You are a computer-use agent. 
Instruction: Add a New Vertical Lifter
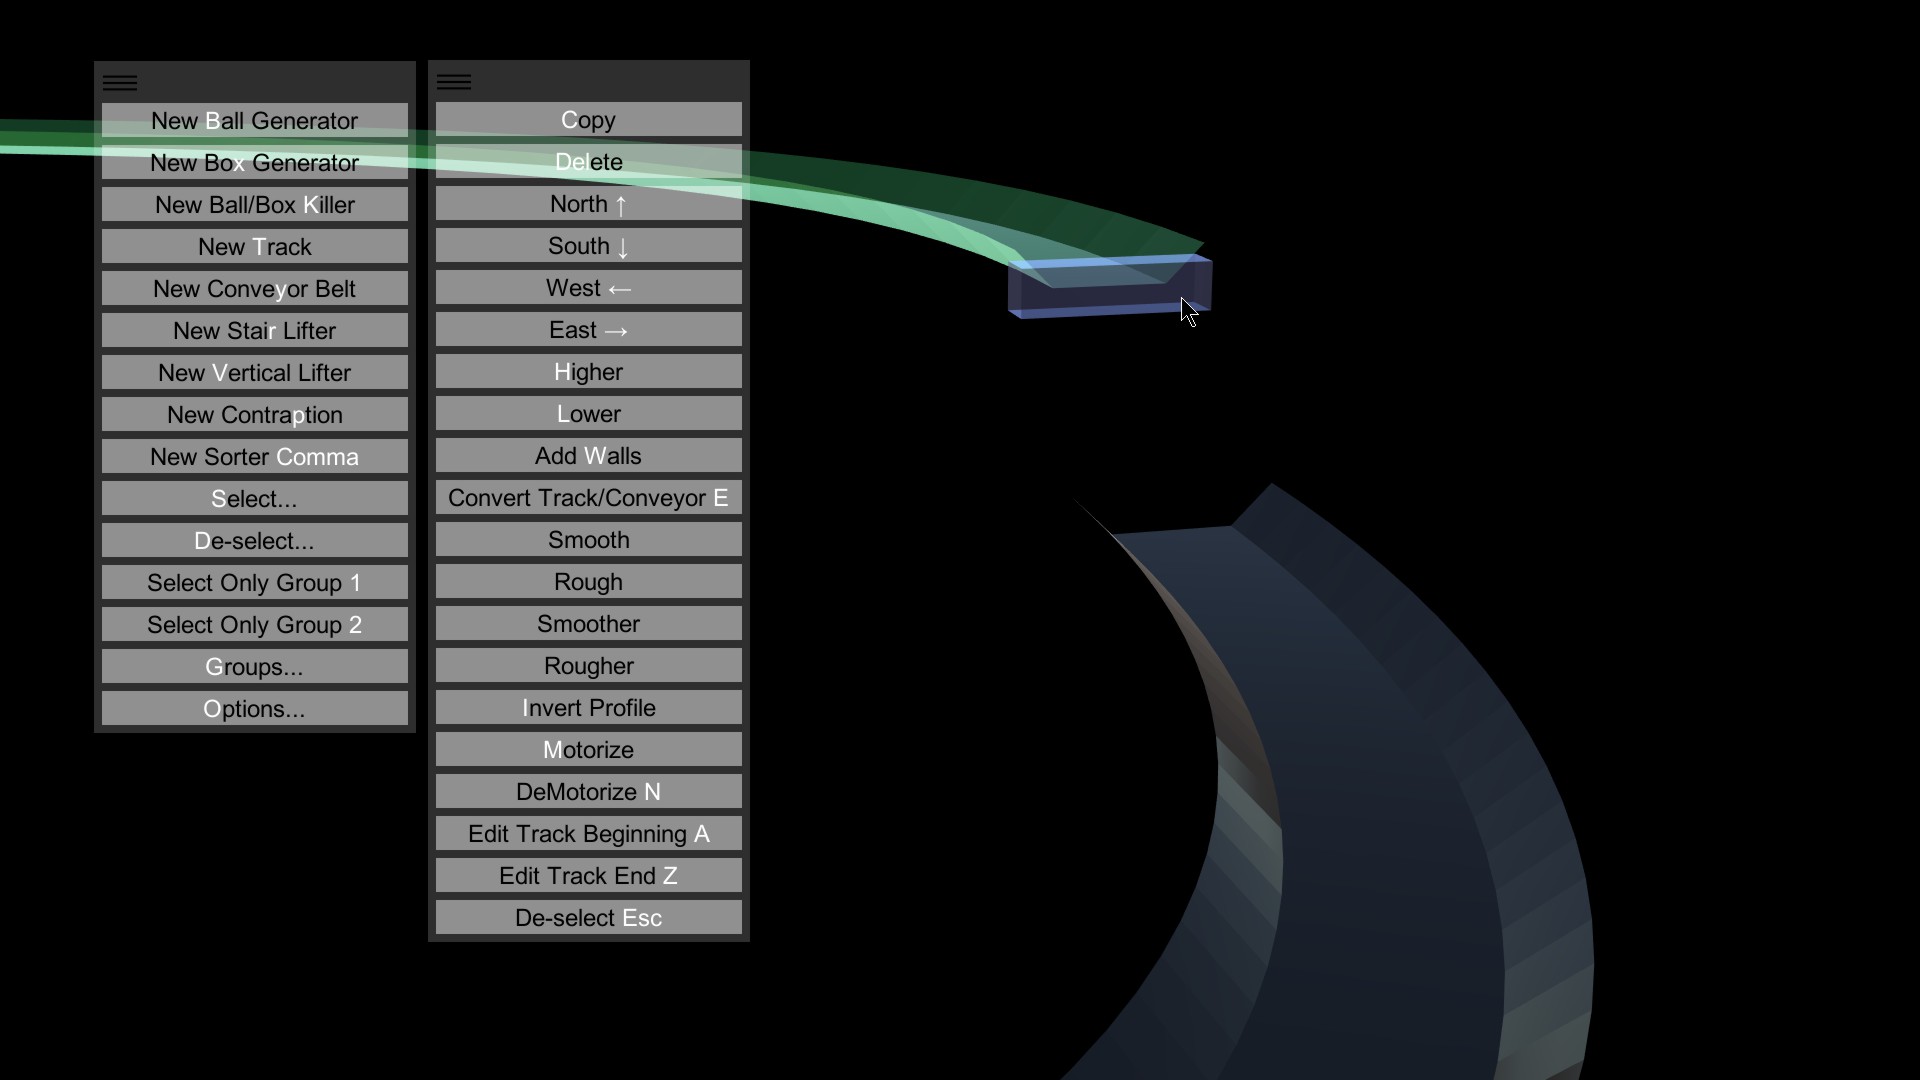tap(255, 373)
